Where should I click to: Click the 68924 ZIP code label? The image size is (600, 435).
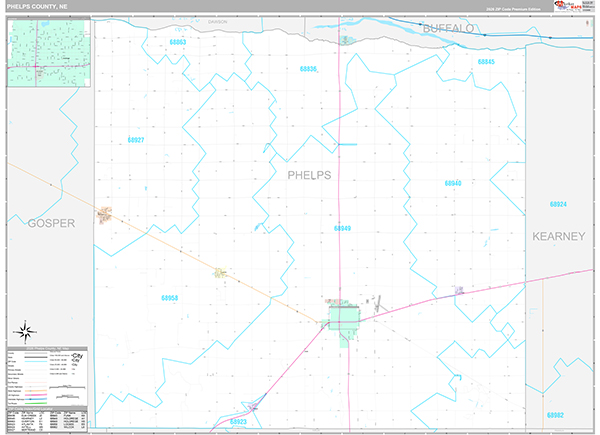558,204
